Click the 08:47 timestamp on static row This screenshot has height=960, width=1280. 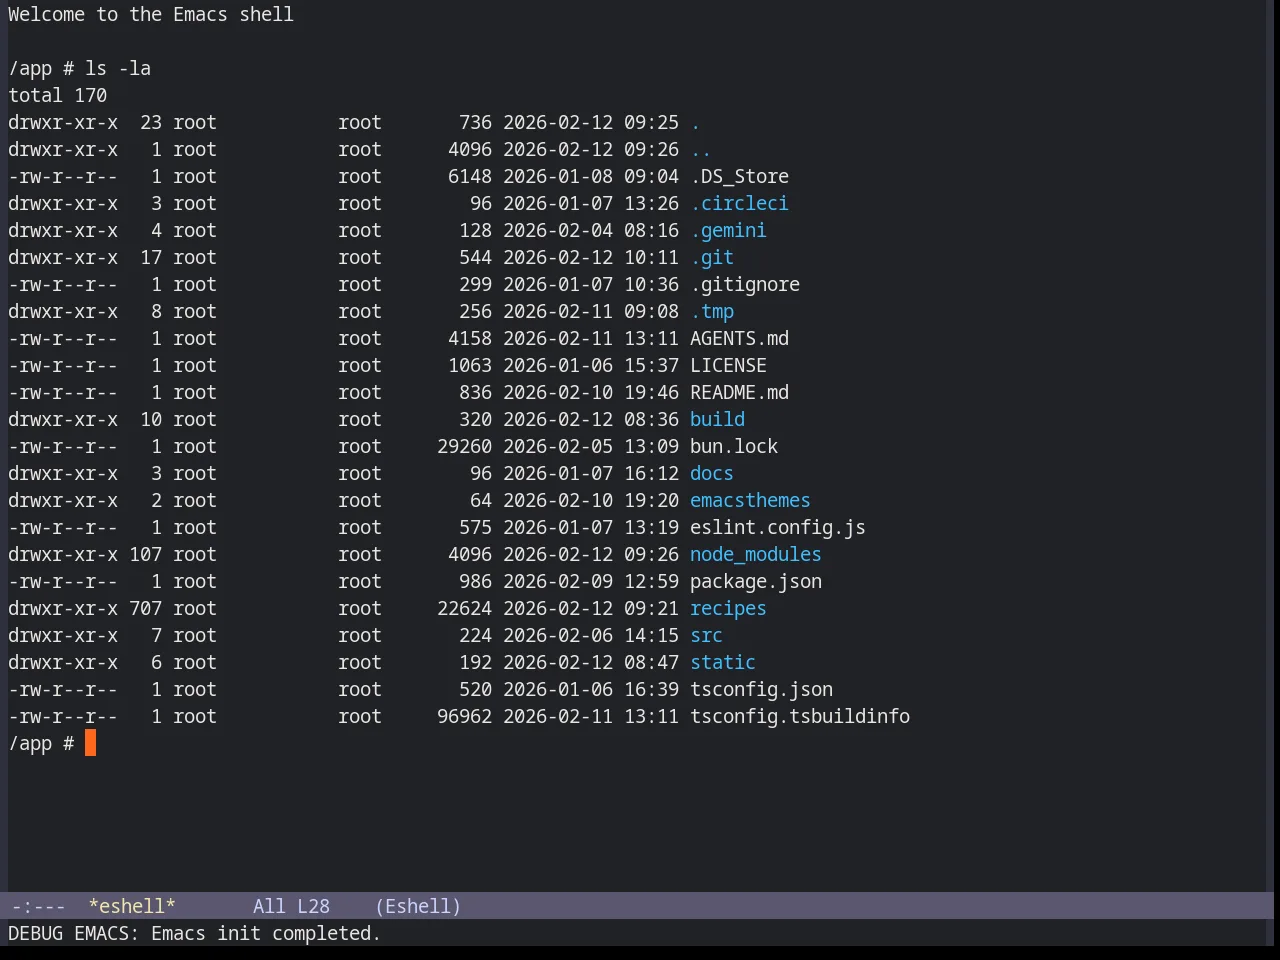click(651, 663)
